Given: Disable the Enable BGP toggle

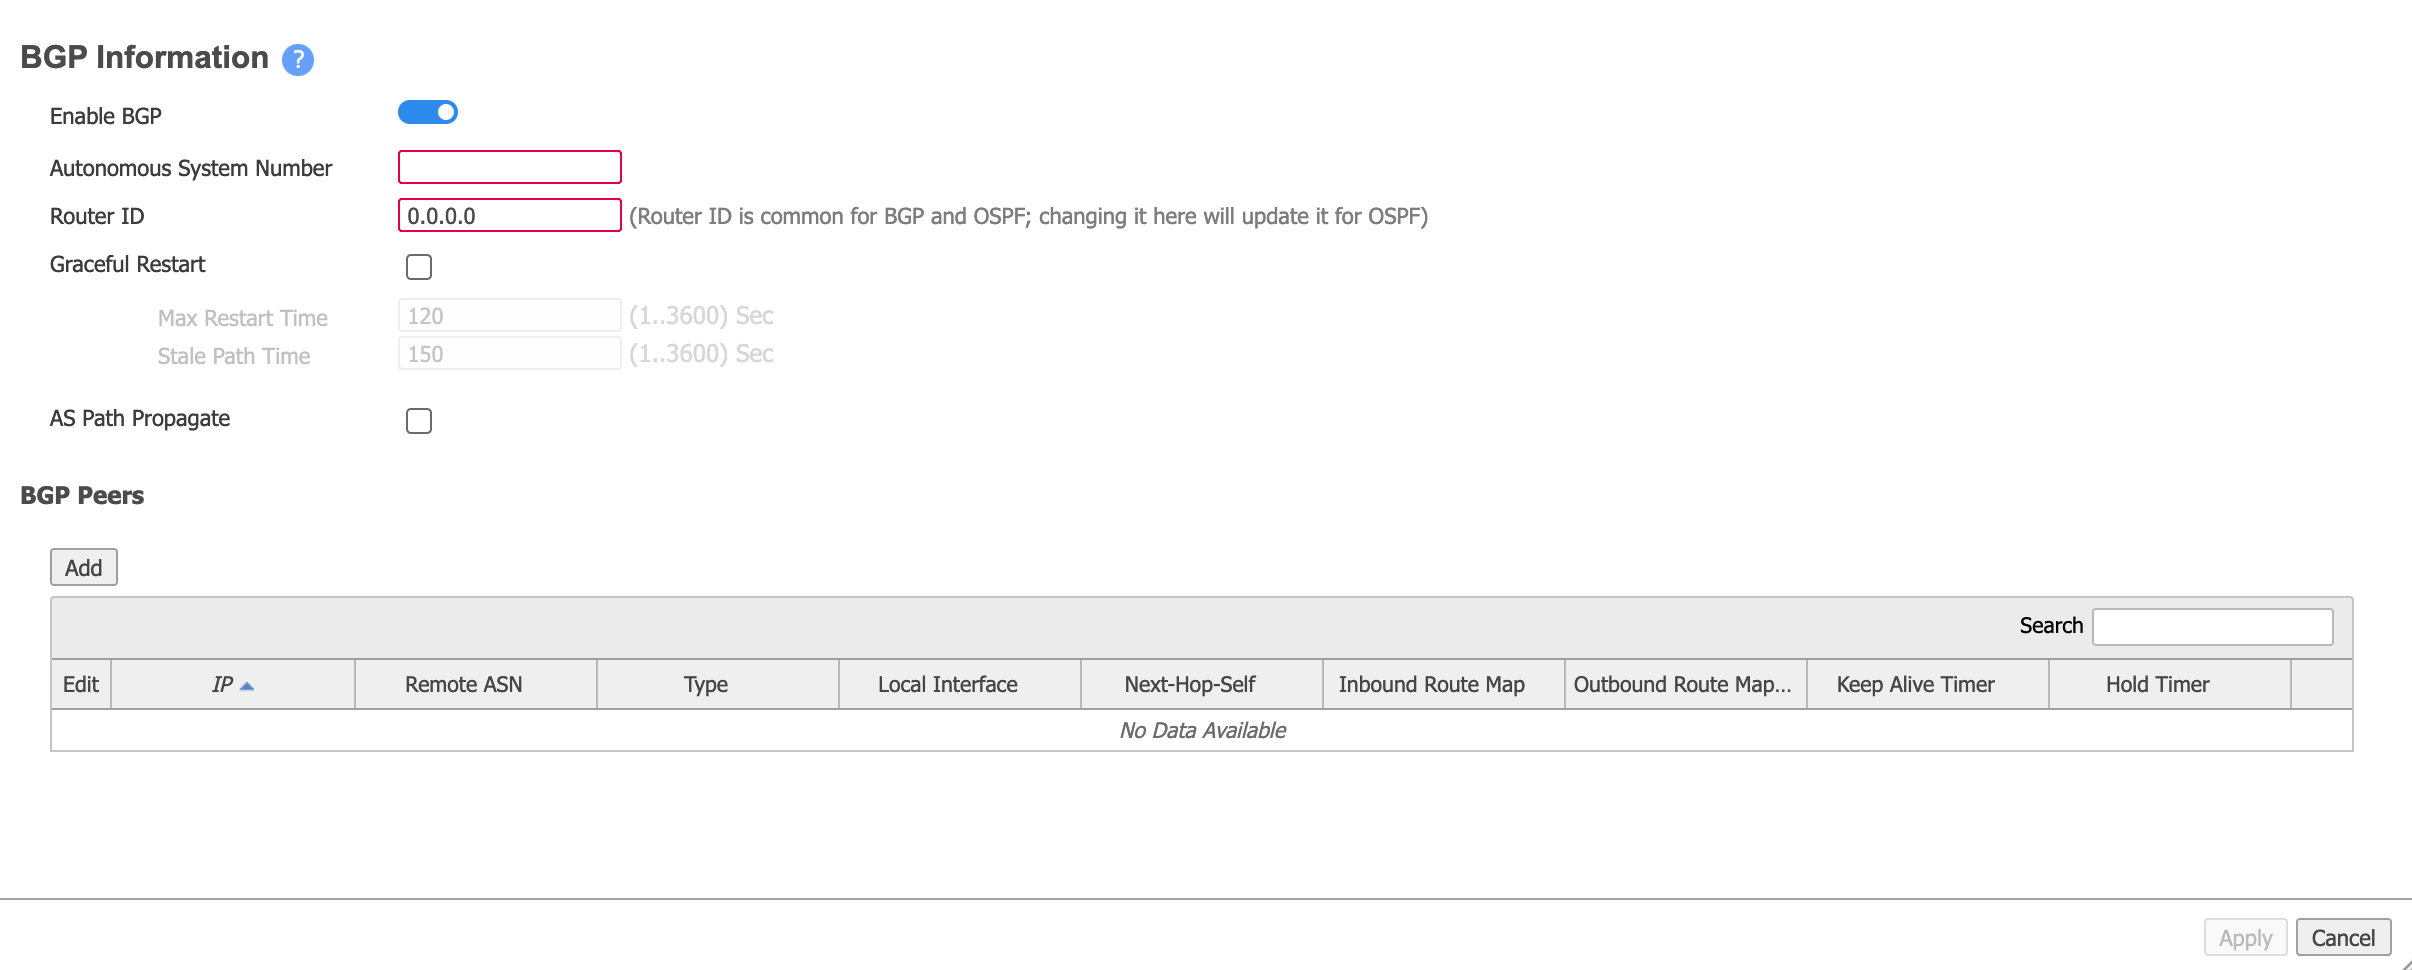Looking at the screenshot, I should click(427, 111).
